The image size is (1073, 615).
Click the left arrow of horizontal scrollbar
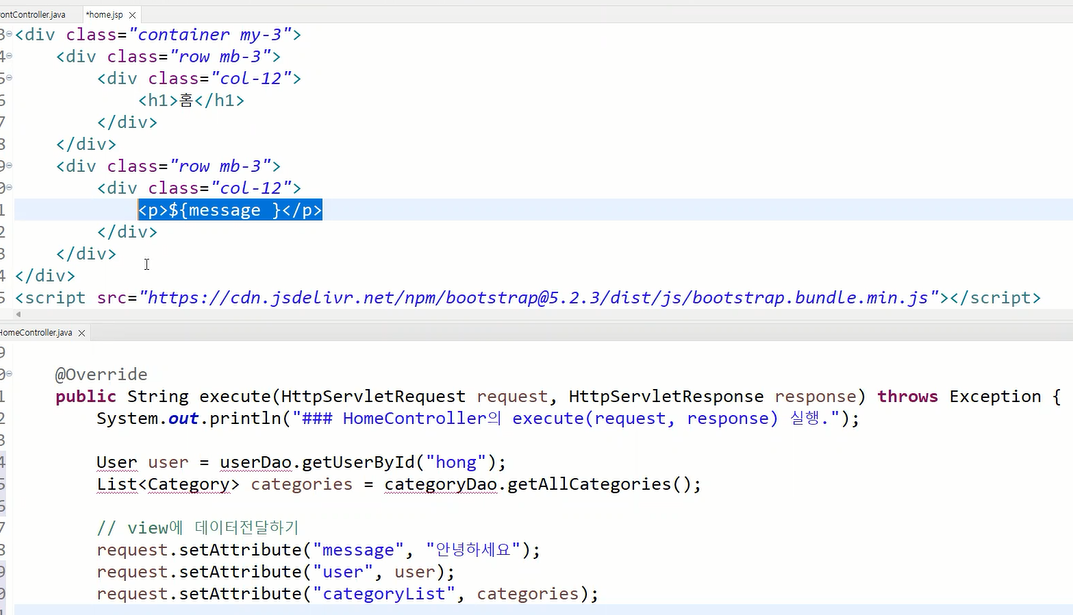pyautogui.click(x=18, y=315)
